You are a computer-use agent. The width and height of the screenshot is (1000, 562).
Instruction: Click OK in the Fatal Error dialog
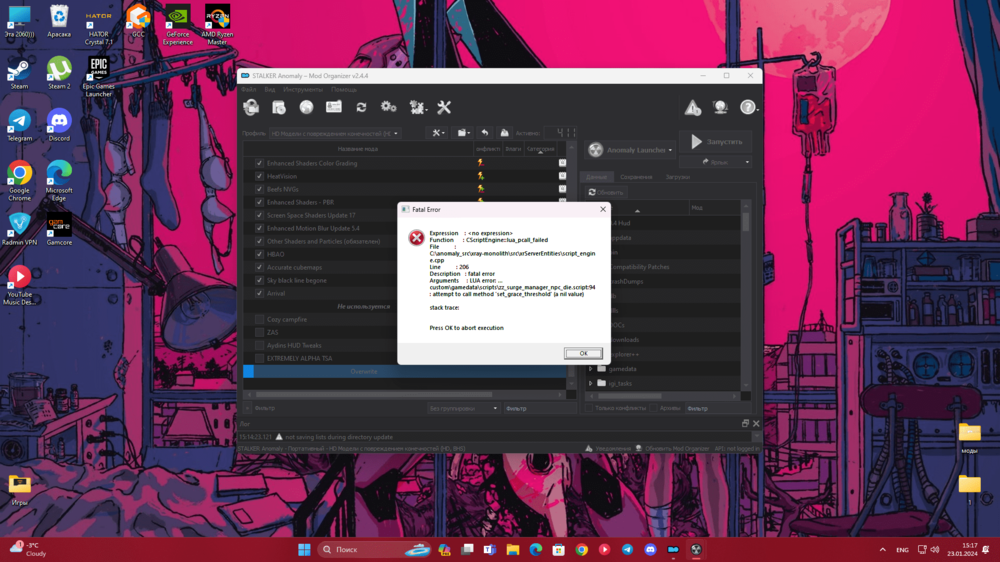[583, 353]
